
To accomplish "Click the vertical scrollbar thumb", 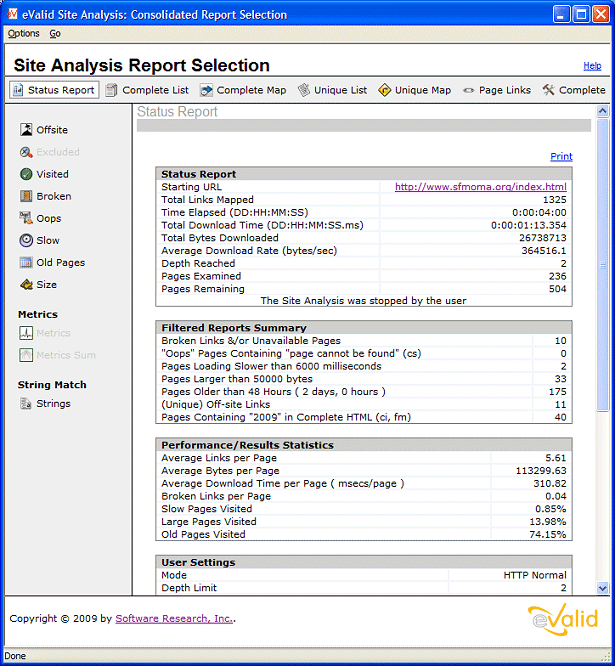I will [x=602, y=265].
